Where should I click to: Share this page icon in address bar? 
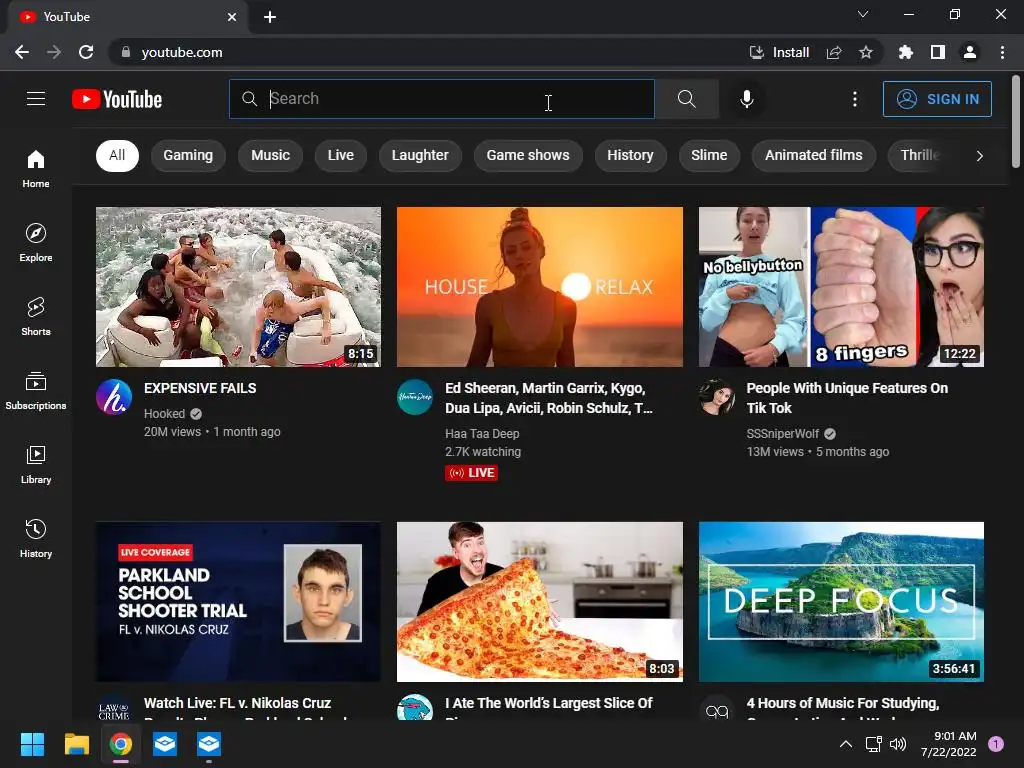(834, 52)
